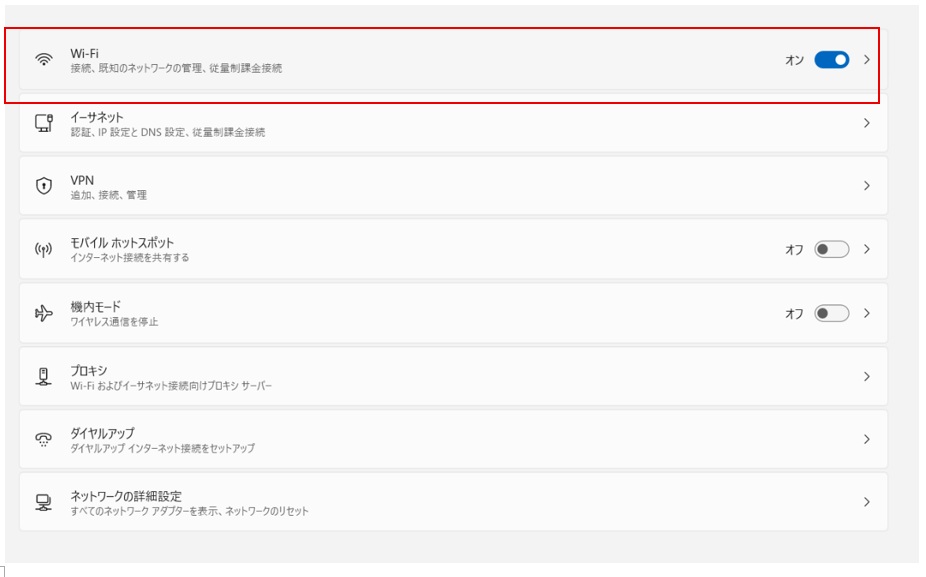Image resolution: width=926 pixels, height=577 pixels.
Task: Enable the モバイル ホットスポット toggle
Action: pos(832,249)
